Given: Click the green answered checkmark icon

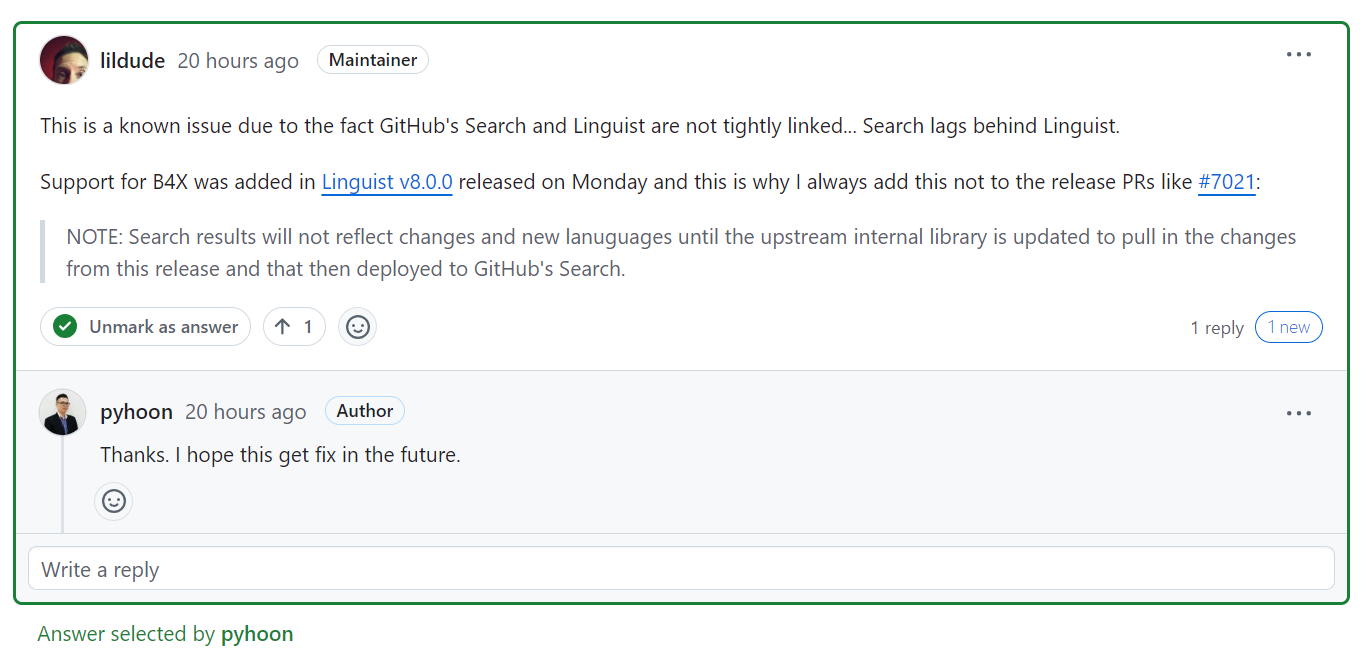Looking at the screenshot, I should pos(63,326).
